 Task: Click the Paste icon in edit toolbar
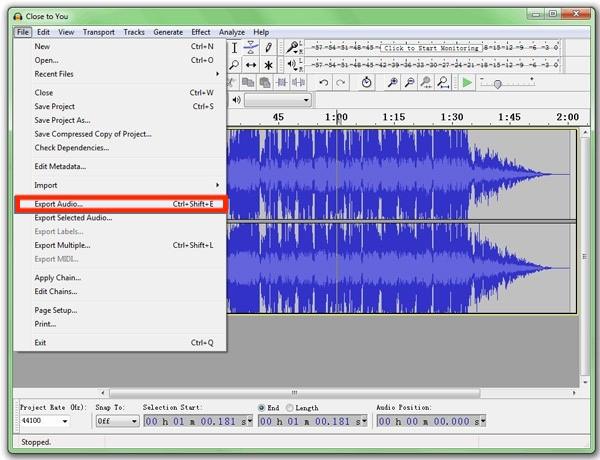(x=265, y=82)
